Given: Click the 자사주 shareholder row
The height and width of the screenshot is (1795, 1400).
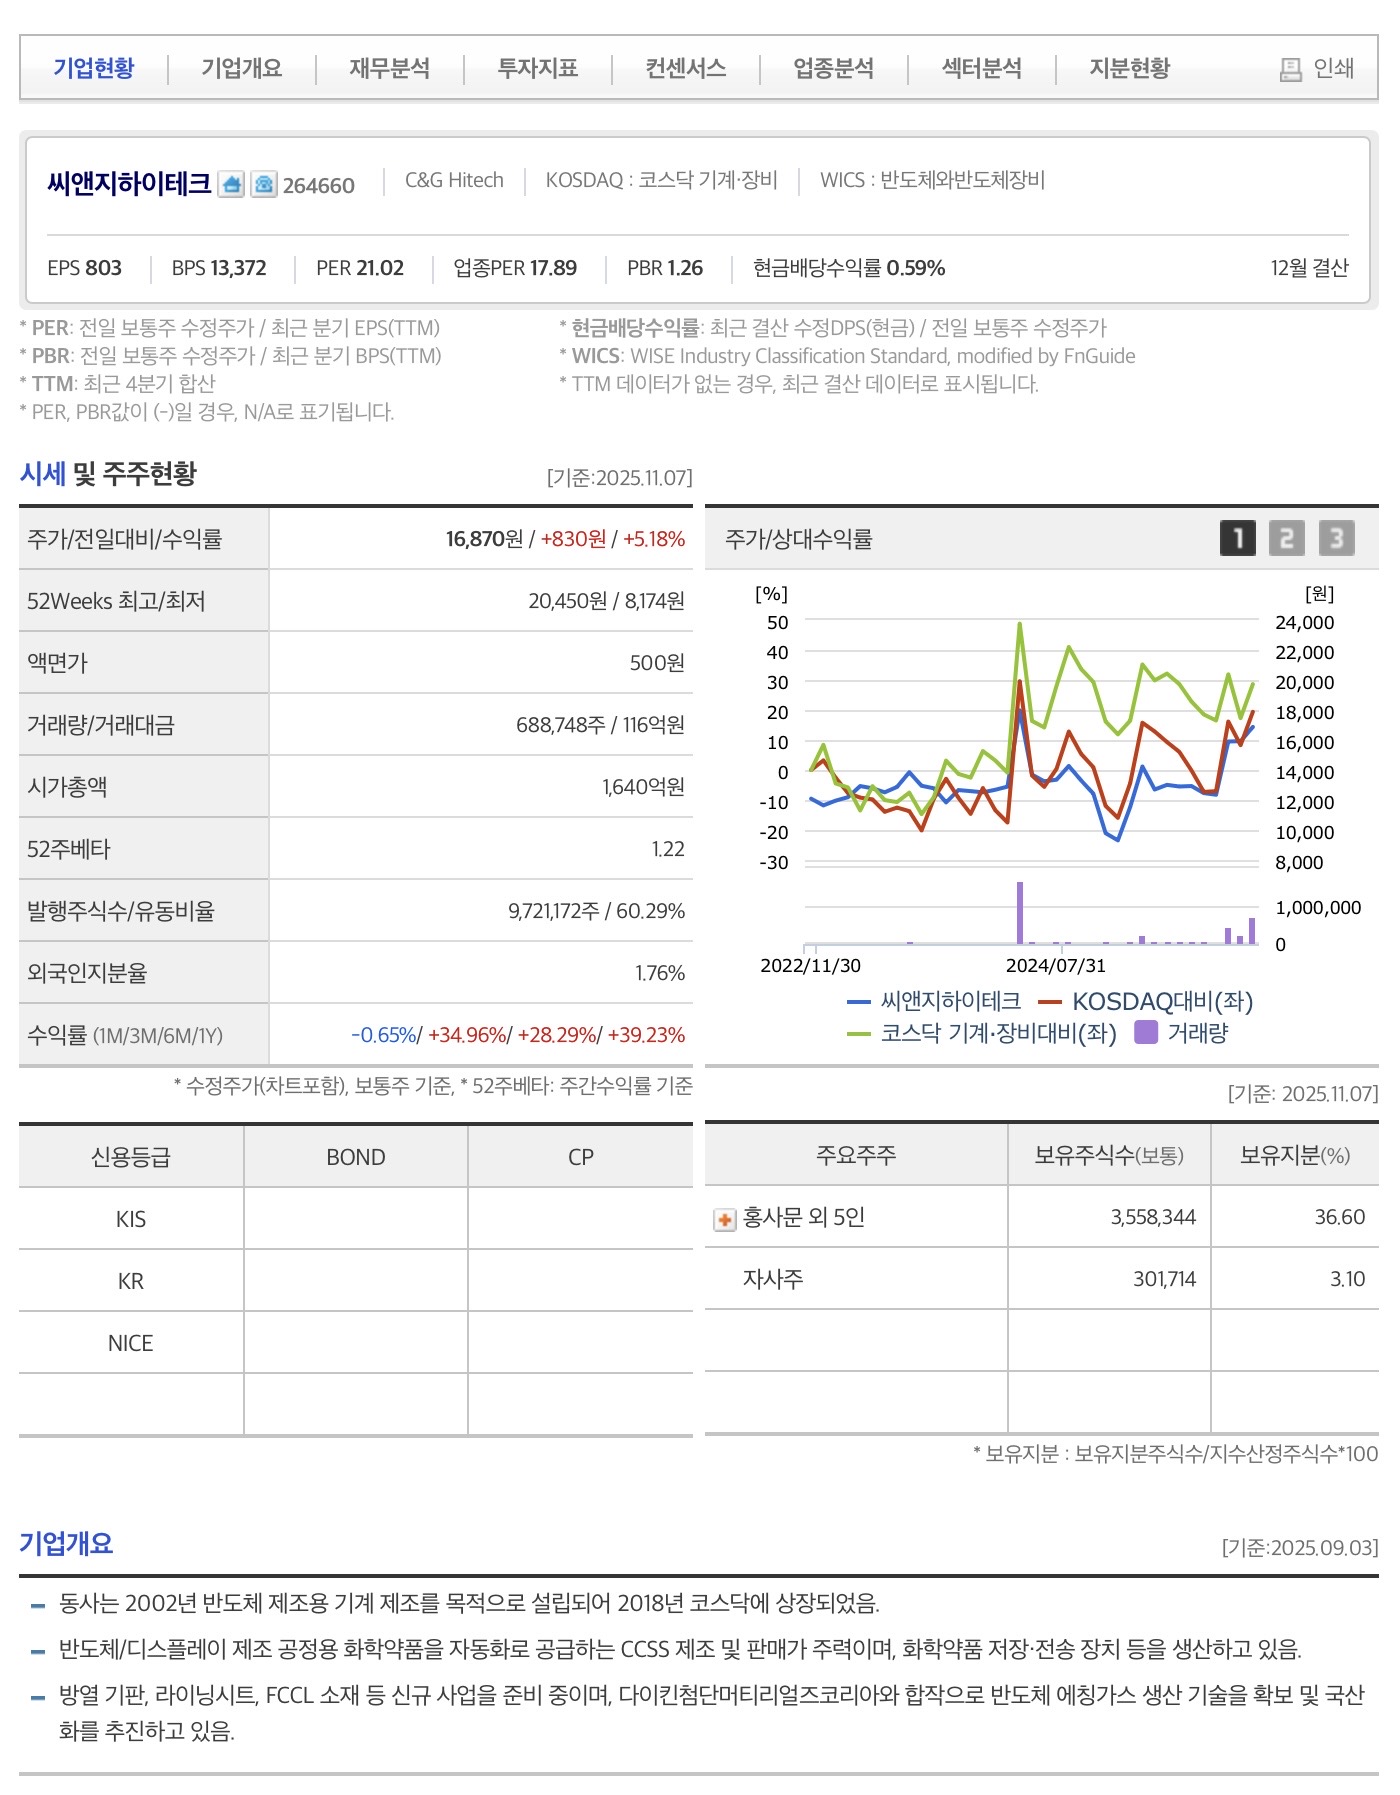Looking at the screenshot, I should point(1042,1279).
